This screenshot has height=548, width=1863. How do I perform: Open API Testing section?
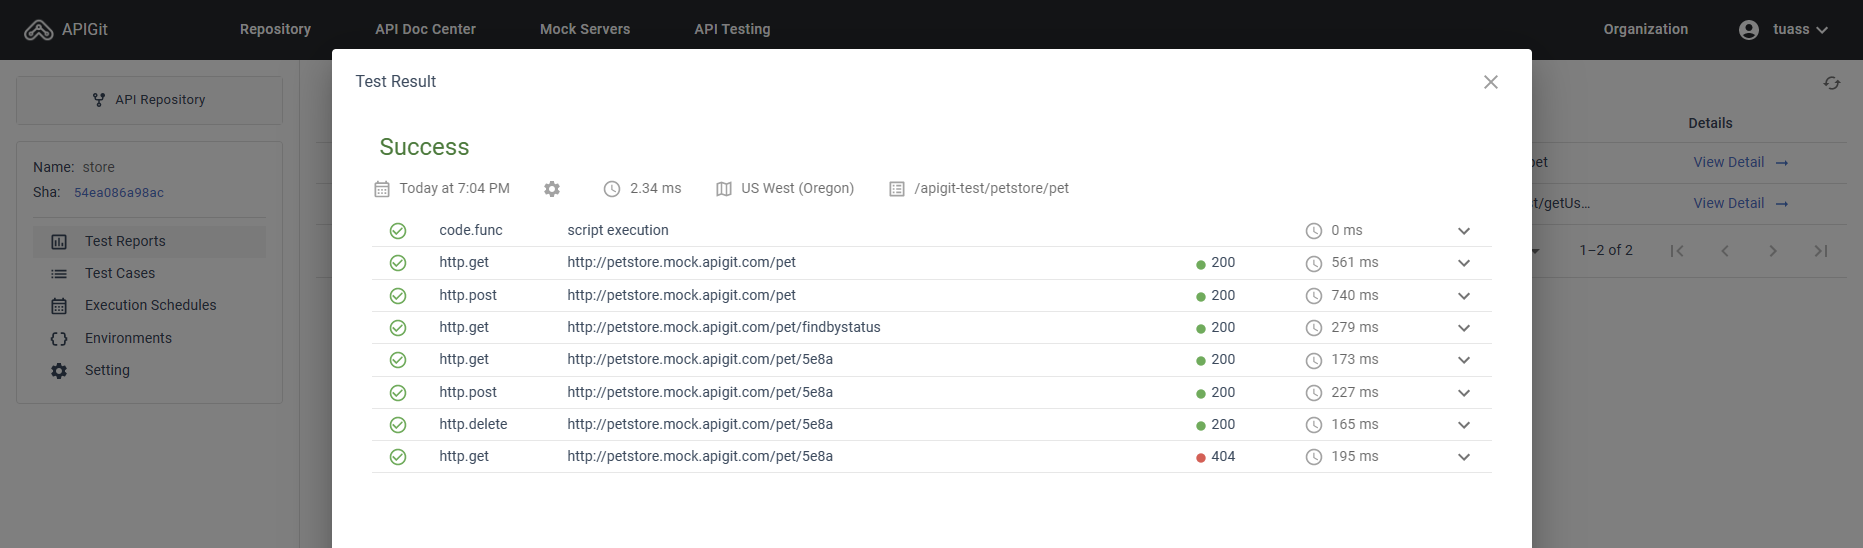(732, 29)
